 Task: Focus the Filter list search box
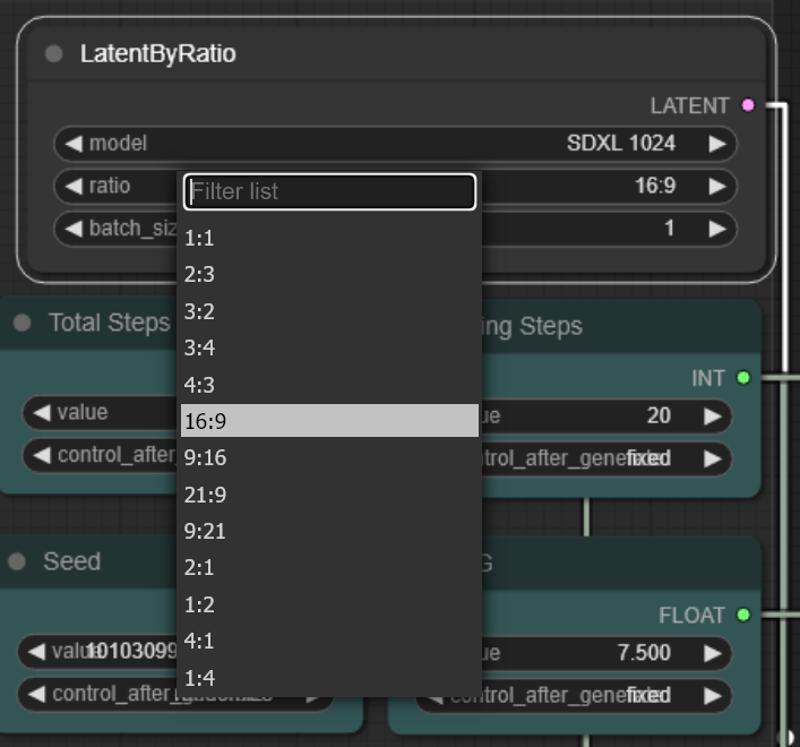pos(330,191)
